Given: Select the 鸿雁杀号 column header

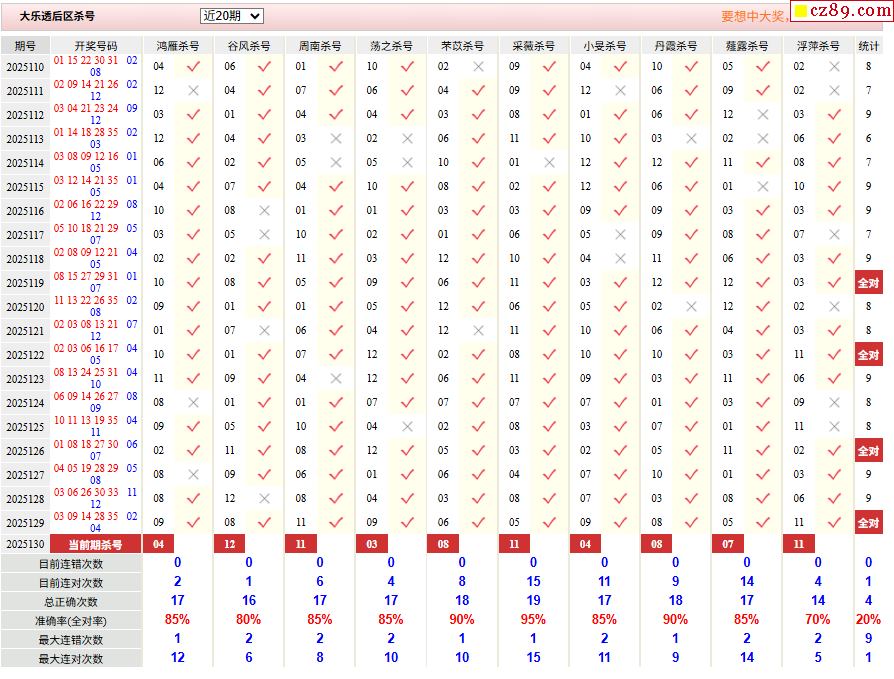Looking at the screenshot, I should click(x=178, y=46).
